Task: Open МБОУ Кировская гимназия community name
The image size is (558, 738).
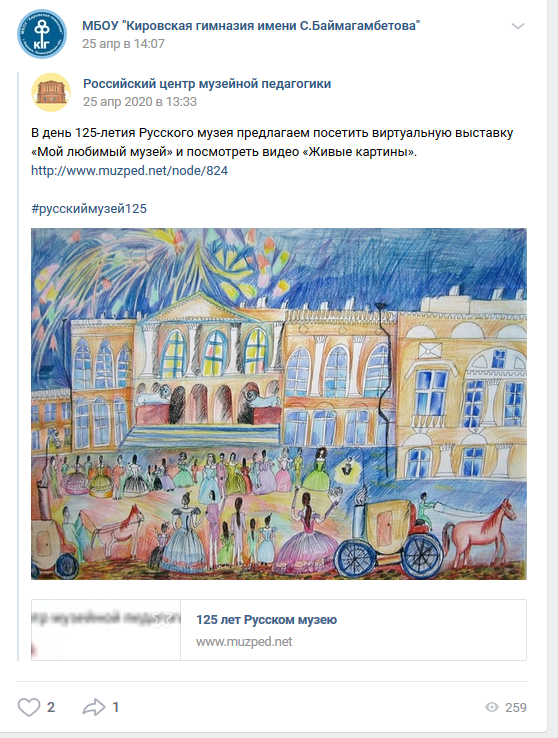Action: point(251,25)
